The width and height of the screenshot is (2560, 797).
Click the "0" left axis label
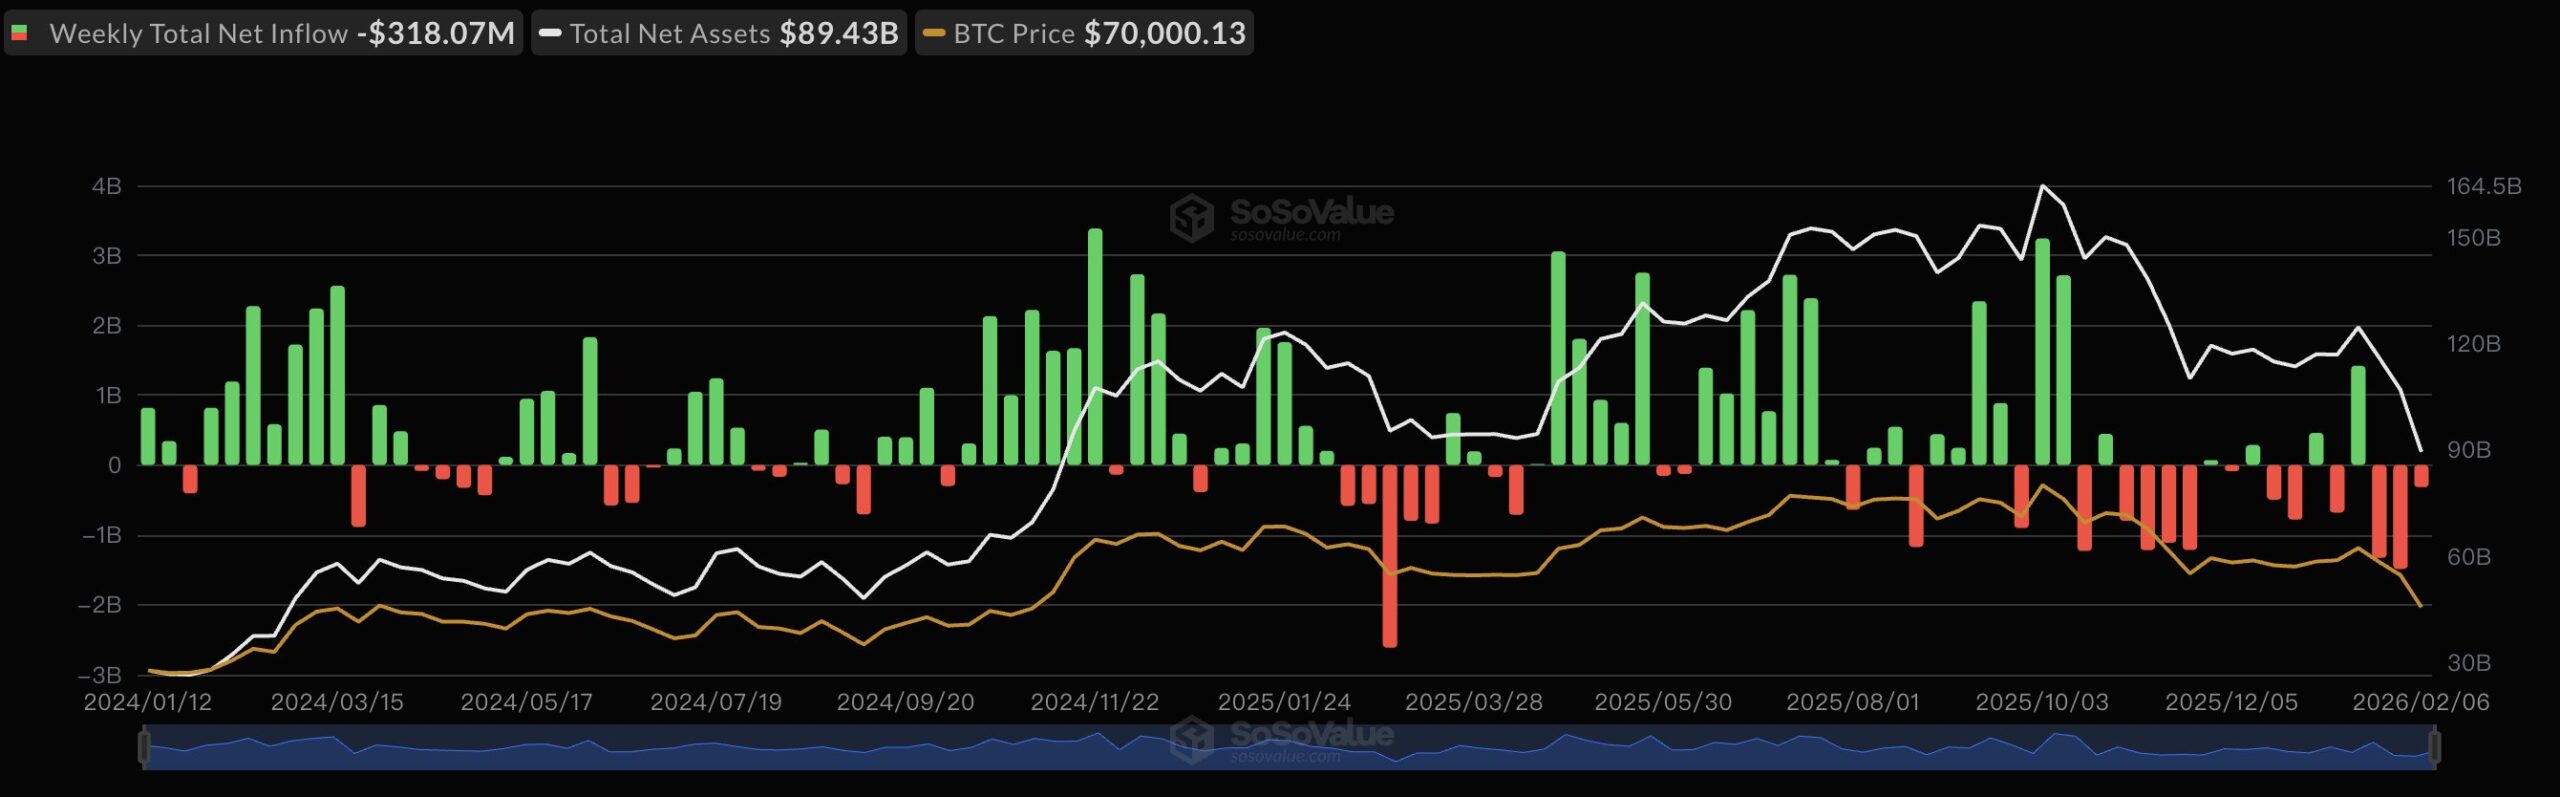pos(115,465)
